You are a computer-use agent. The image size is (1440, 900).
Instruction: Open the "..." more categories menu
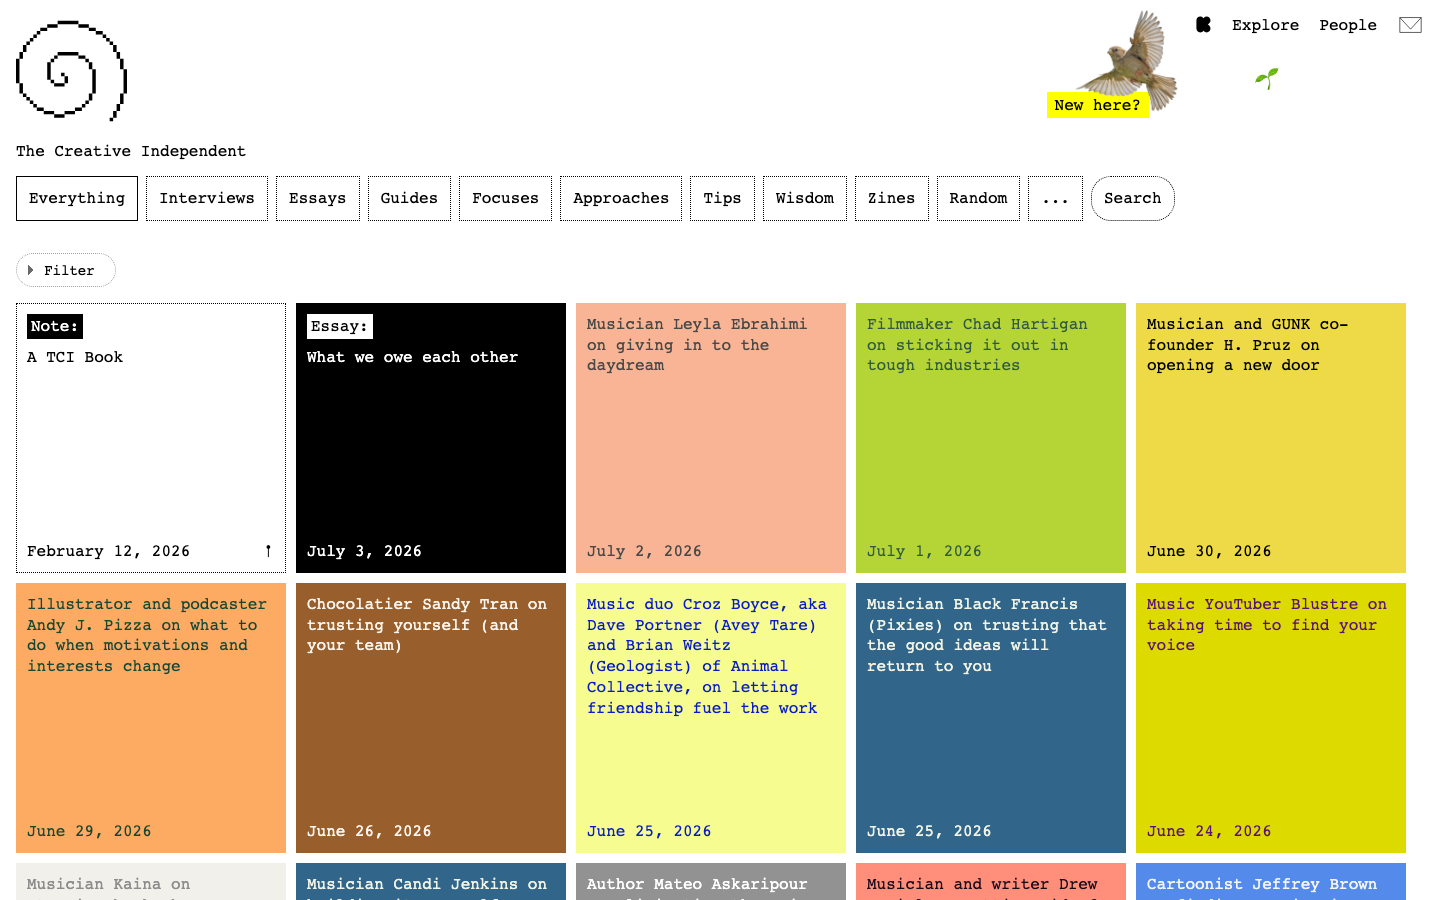[x=1055, y=198]
